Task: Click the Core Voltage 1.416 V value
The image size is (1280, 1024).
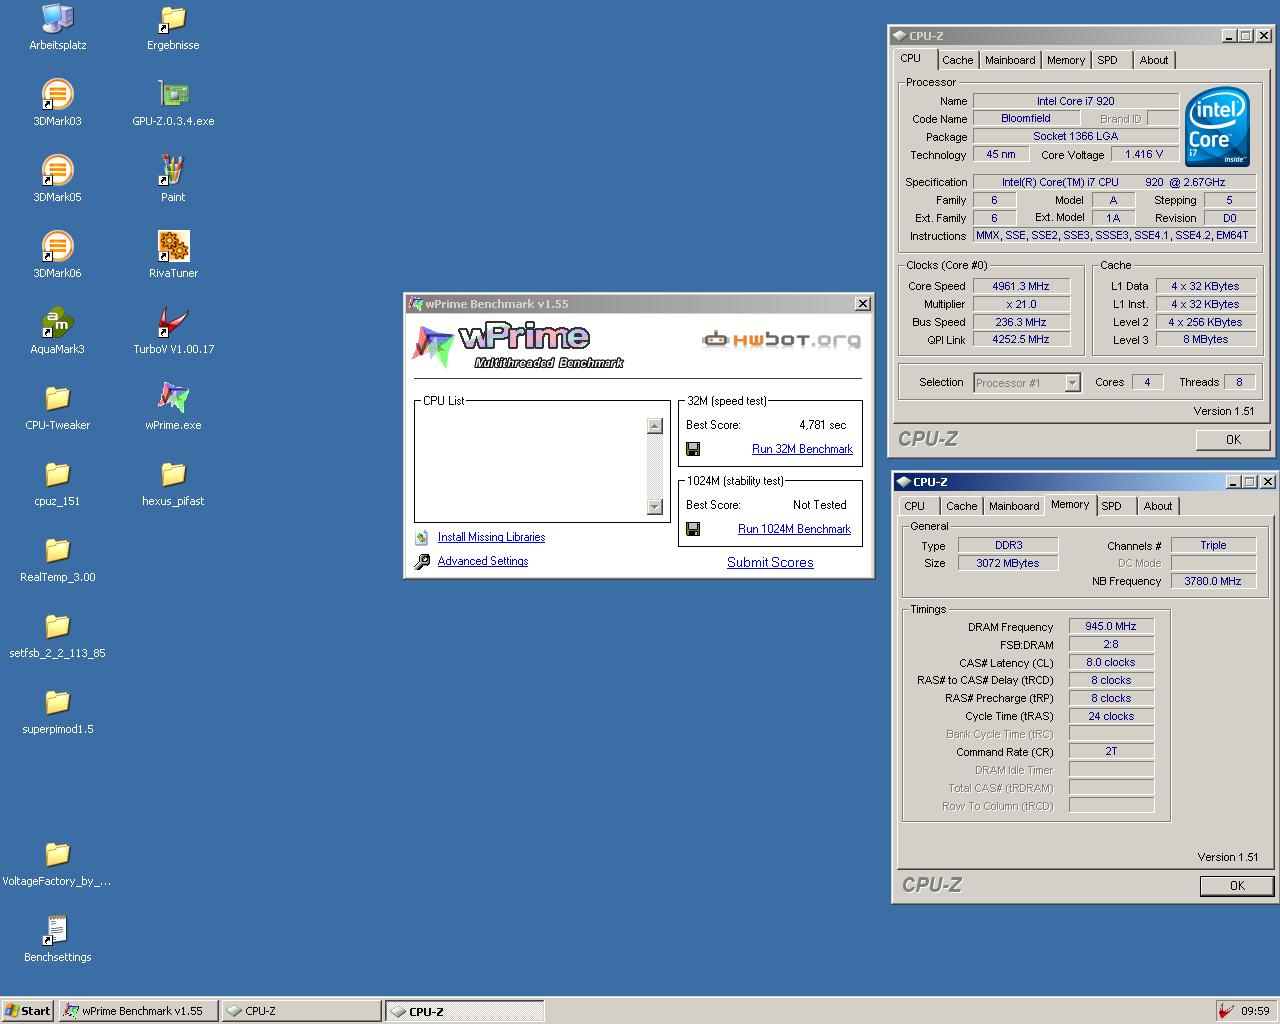Action: point(1144,154)
